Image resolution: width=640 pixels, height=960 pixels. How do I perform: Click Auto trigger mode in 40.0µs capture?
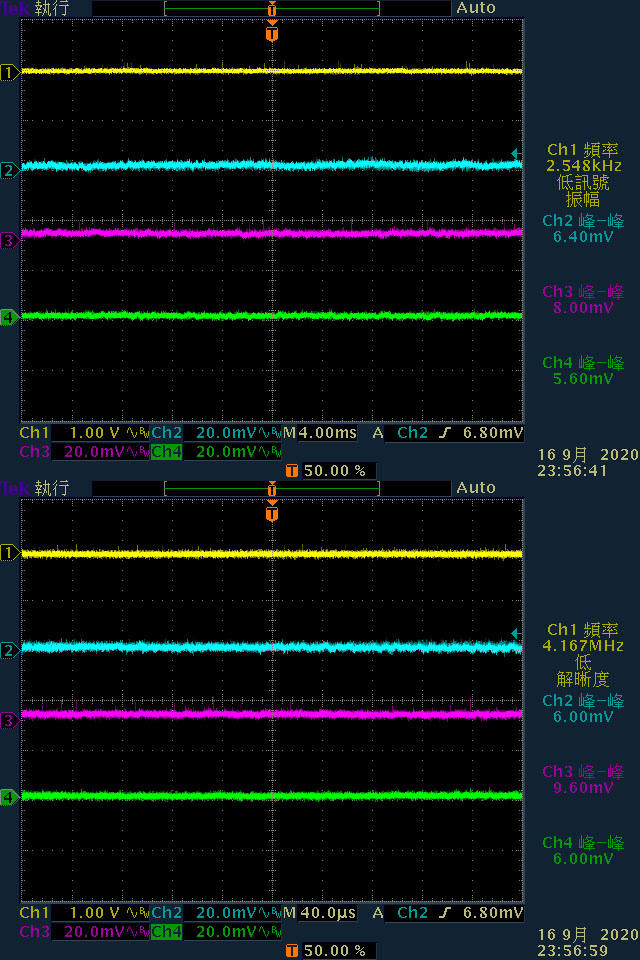(x=476, y=488)
